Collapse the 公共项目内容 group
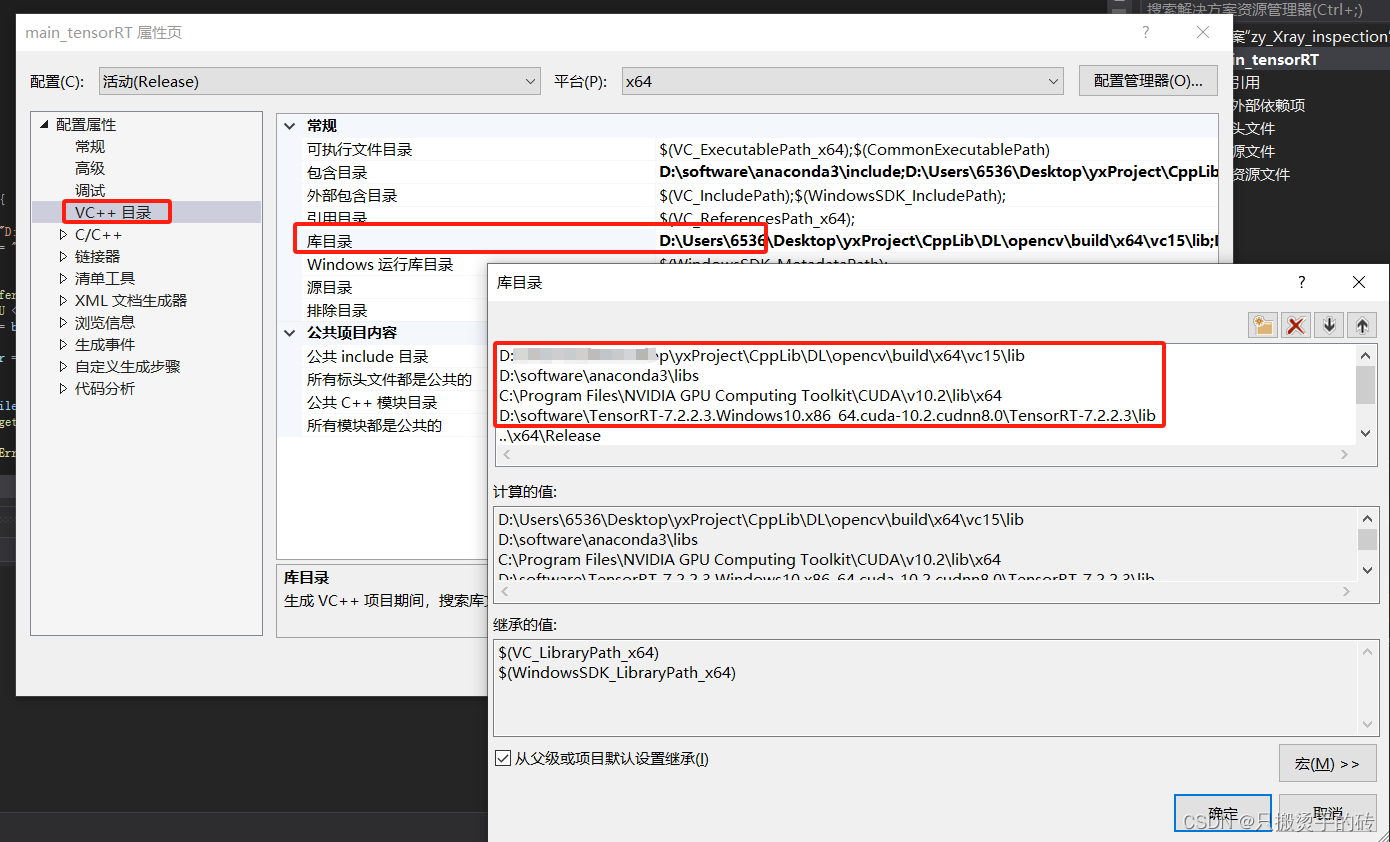 (290, 333)
